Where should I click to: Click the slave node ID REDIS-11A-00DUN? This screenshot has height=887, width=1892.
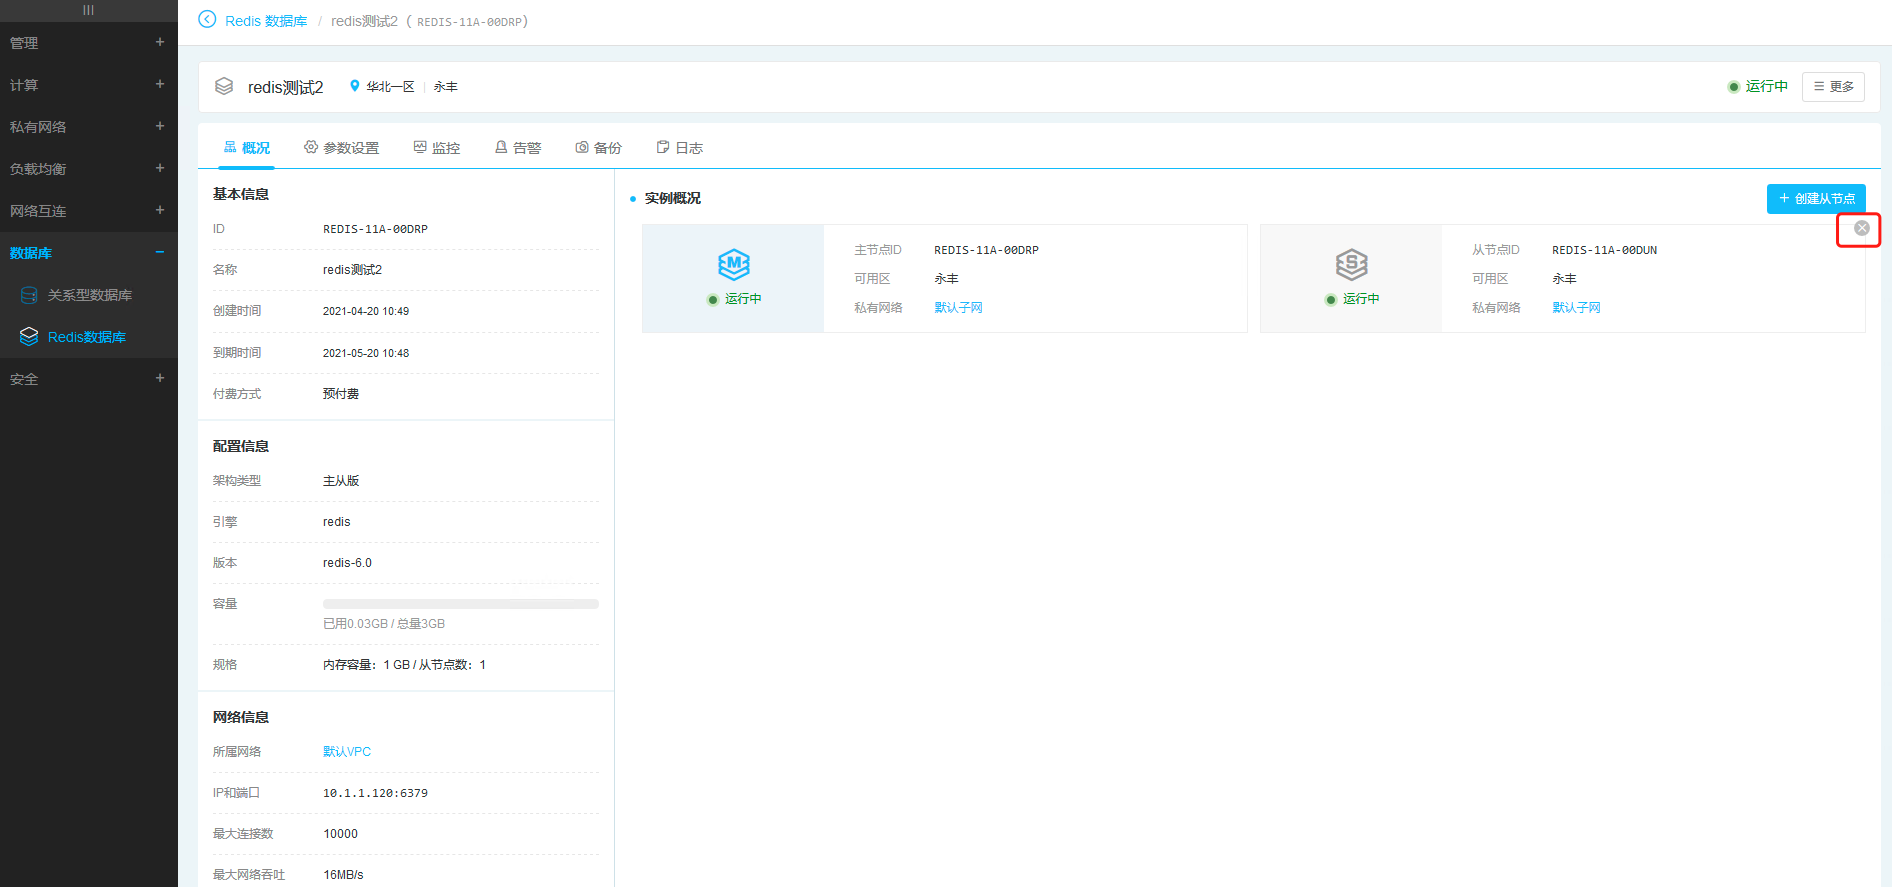pos(1604,250)
